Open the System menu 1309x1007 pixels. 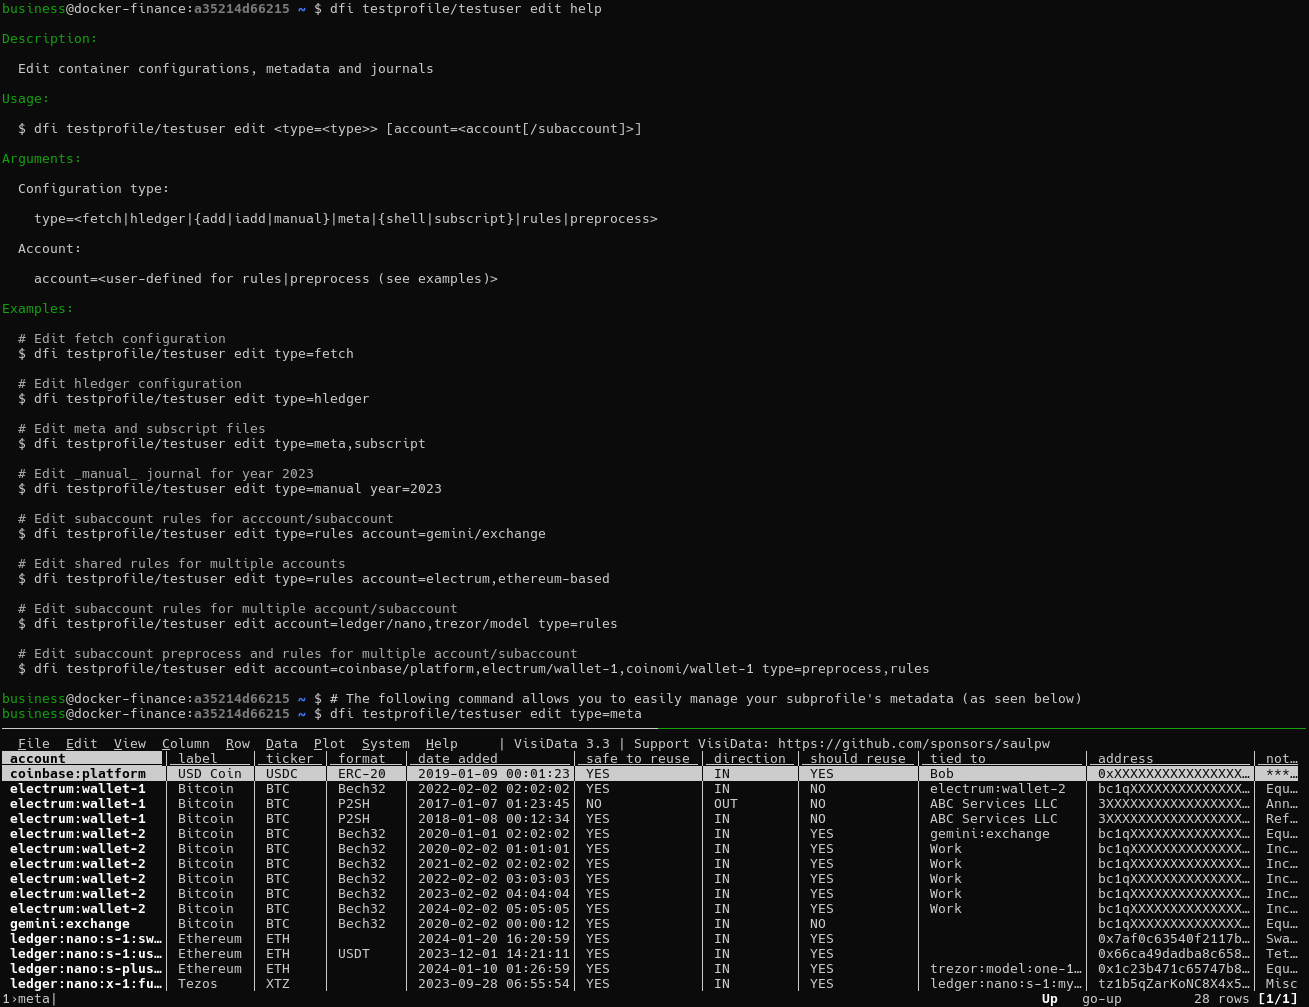pos(385,743)
